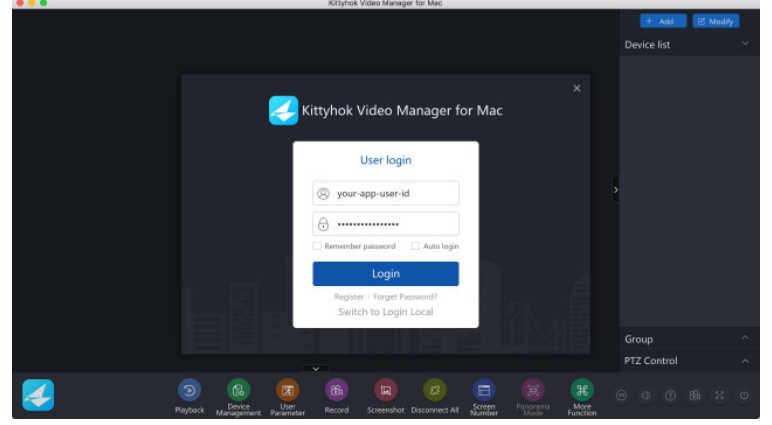The height and width of the screenshot is (425, 772).
Task: Click the files icon beside the help icon
Action: tap(695, 395)
